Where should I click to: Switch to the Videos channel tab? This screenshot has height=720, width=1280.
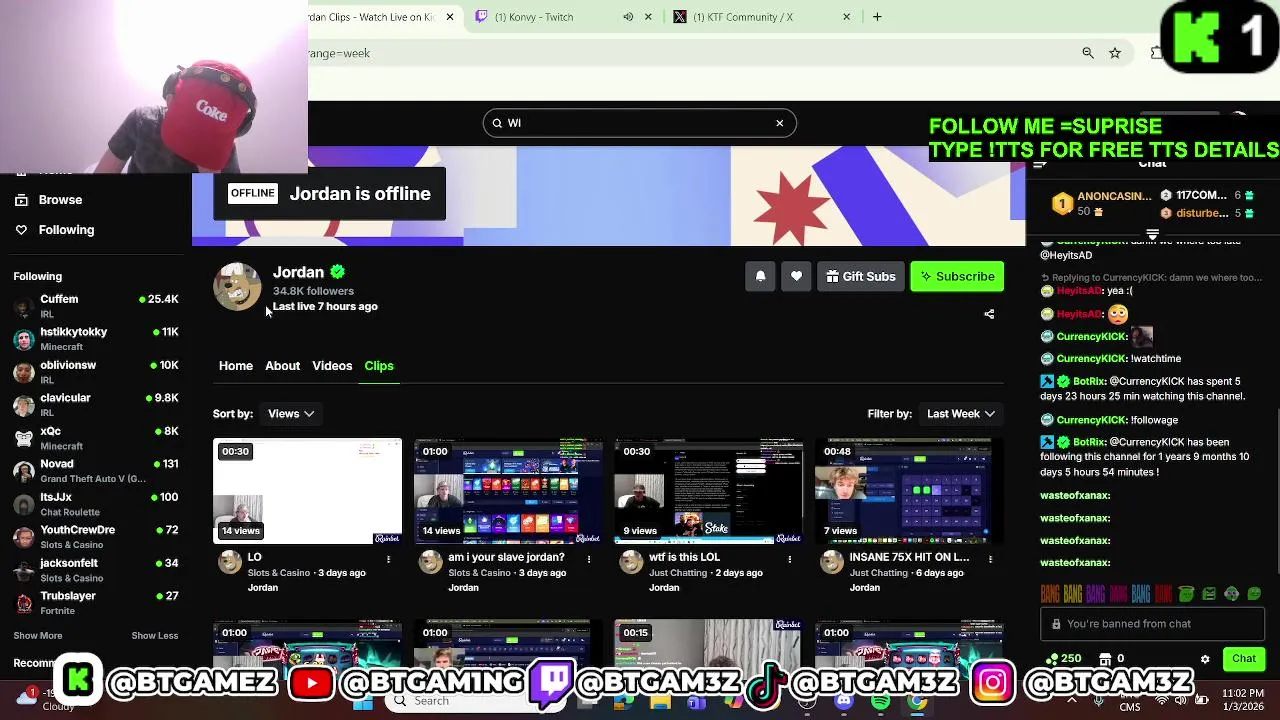[x=332, y=366]
